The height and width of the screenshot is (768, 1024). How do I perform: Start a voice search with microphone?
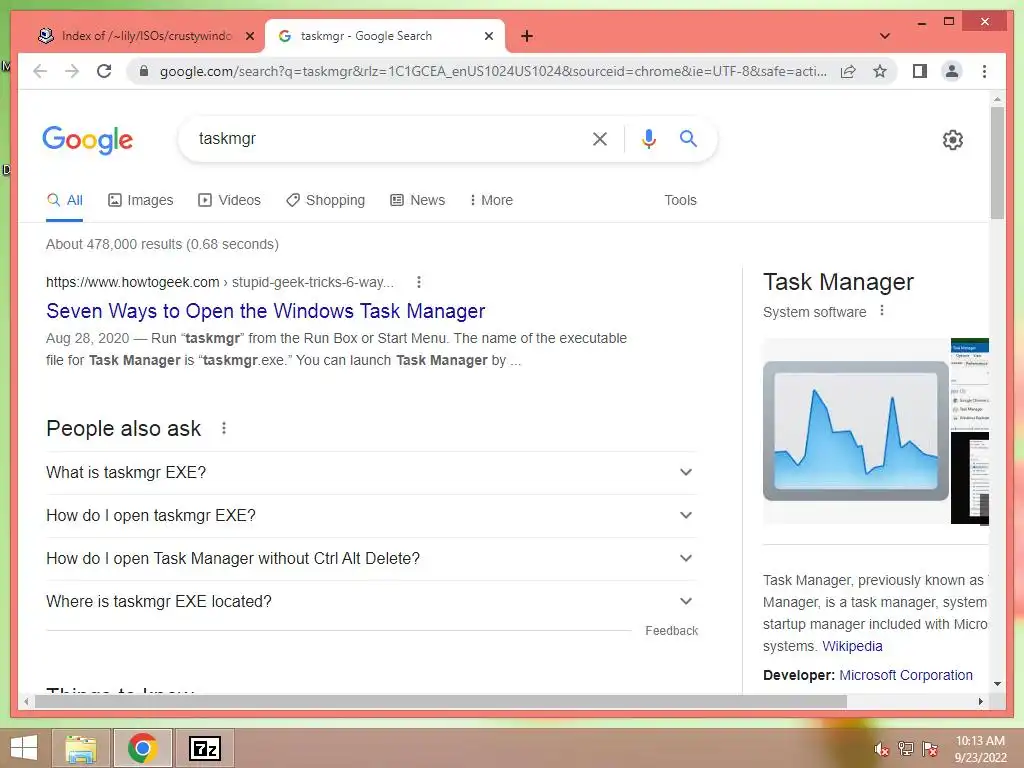pyautogui.click(x=648, y=138)
